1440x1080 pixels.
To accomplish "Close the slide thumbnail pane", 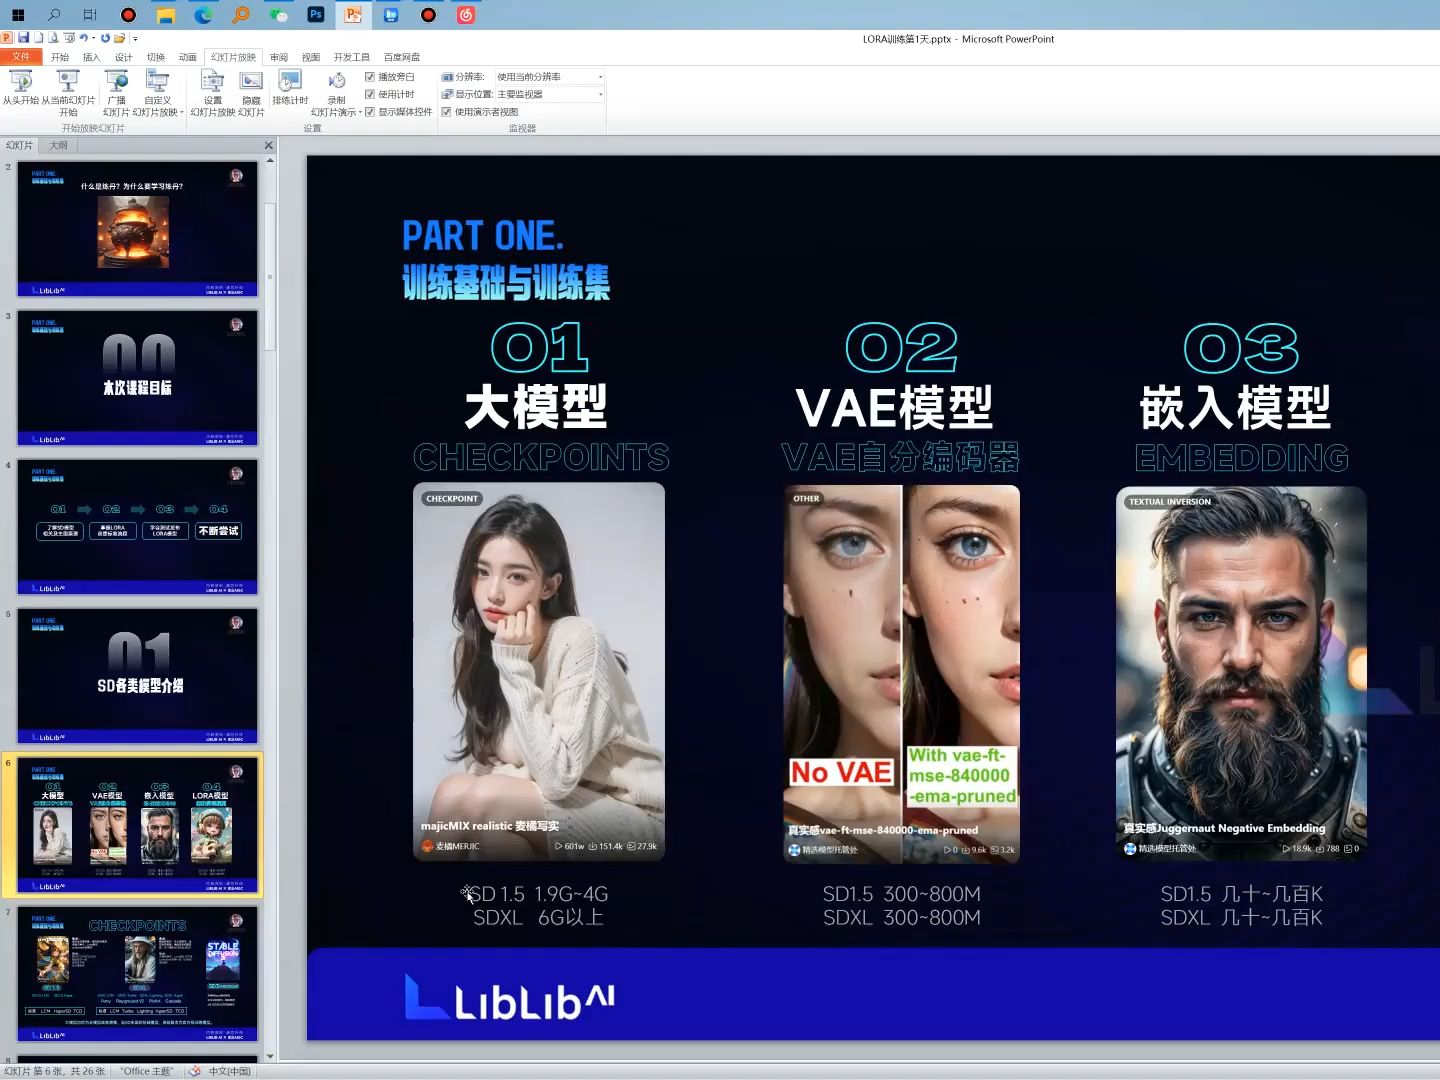I will 268,146.
